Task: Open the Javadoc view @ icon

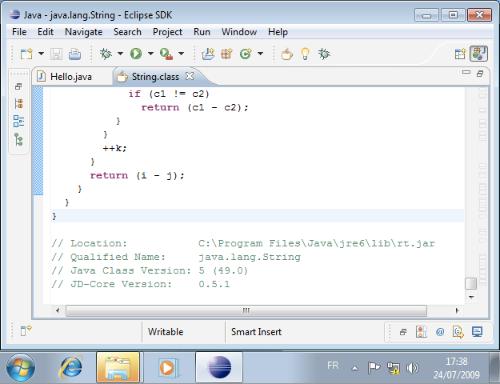Action: (440, 332)
